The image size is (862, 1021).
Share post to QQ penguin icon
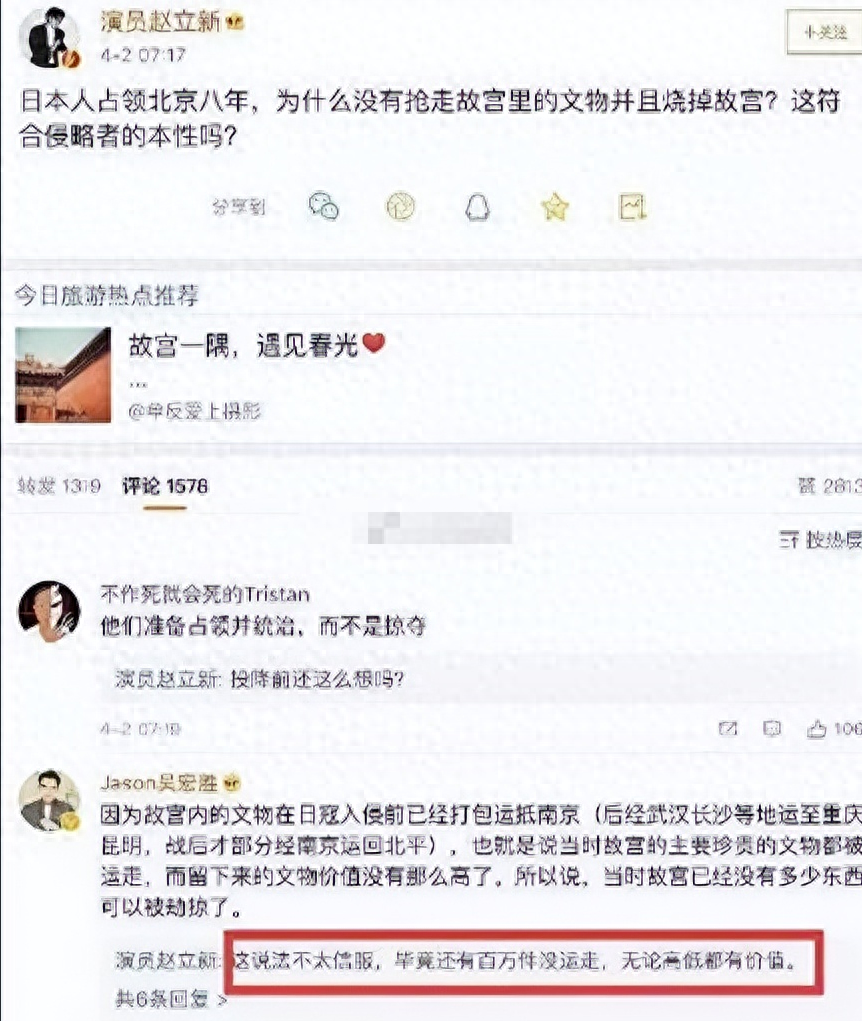coord(477,208)
